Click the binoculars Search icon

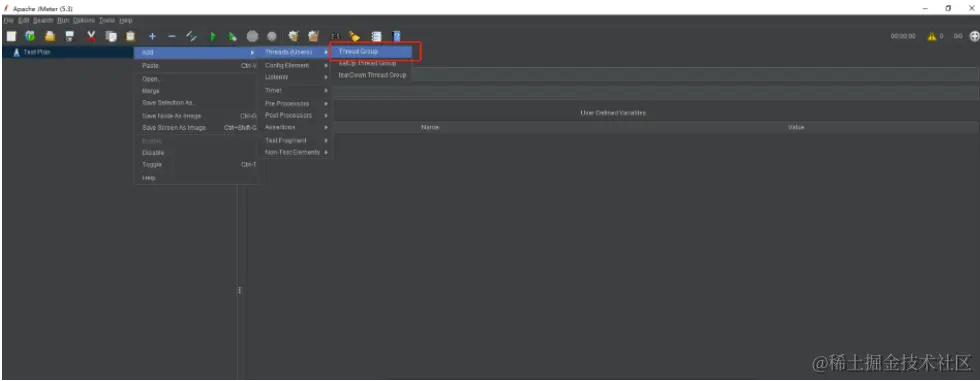pyautogui.click(x=335, y=36)
